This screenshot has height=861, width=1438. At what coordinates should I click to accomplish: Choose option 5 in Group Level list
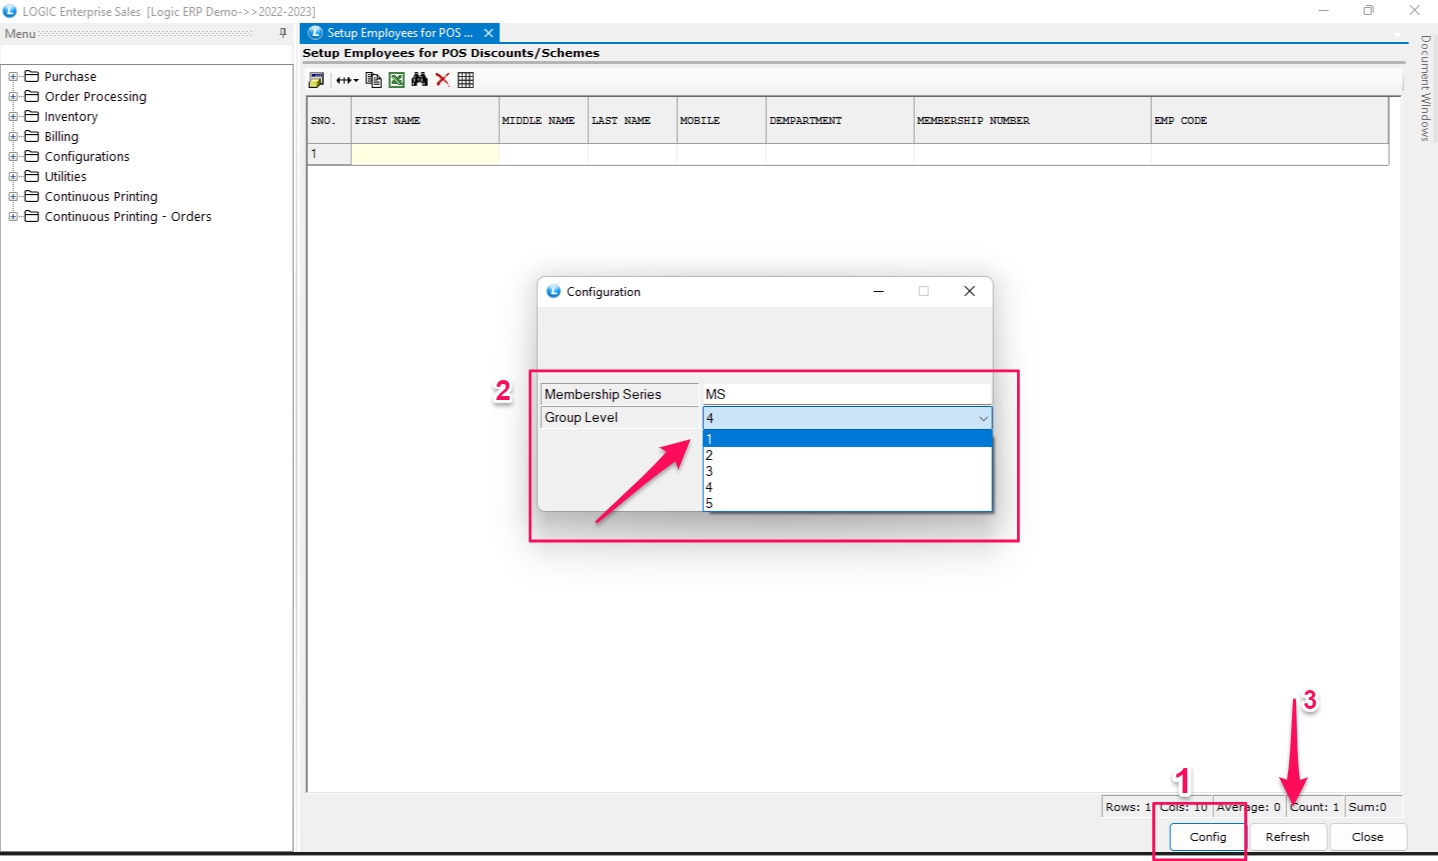click(x=846, y=504)
